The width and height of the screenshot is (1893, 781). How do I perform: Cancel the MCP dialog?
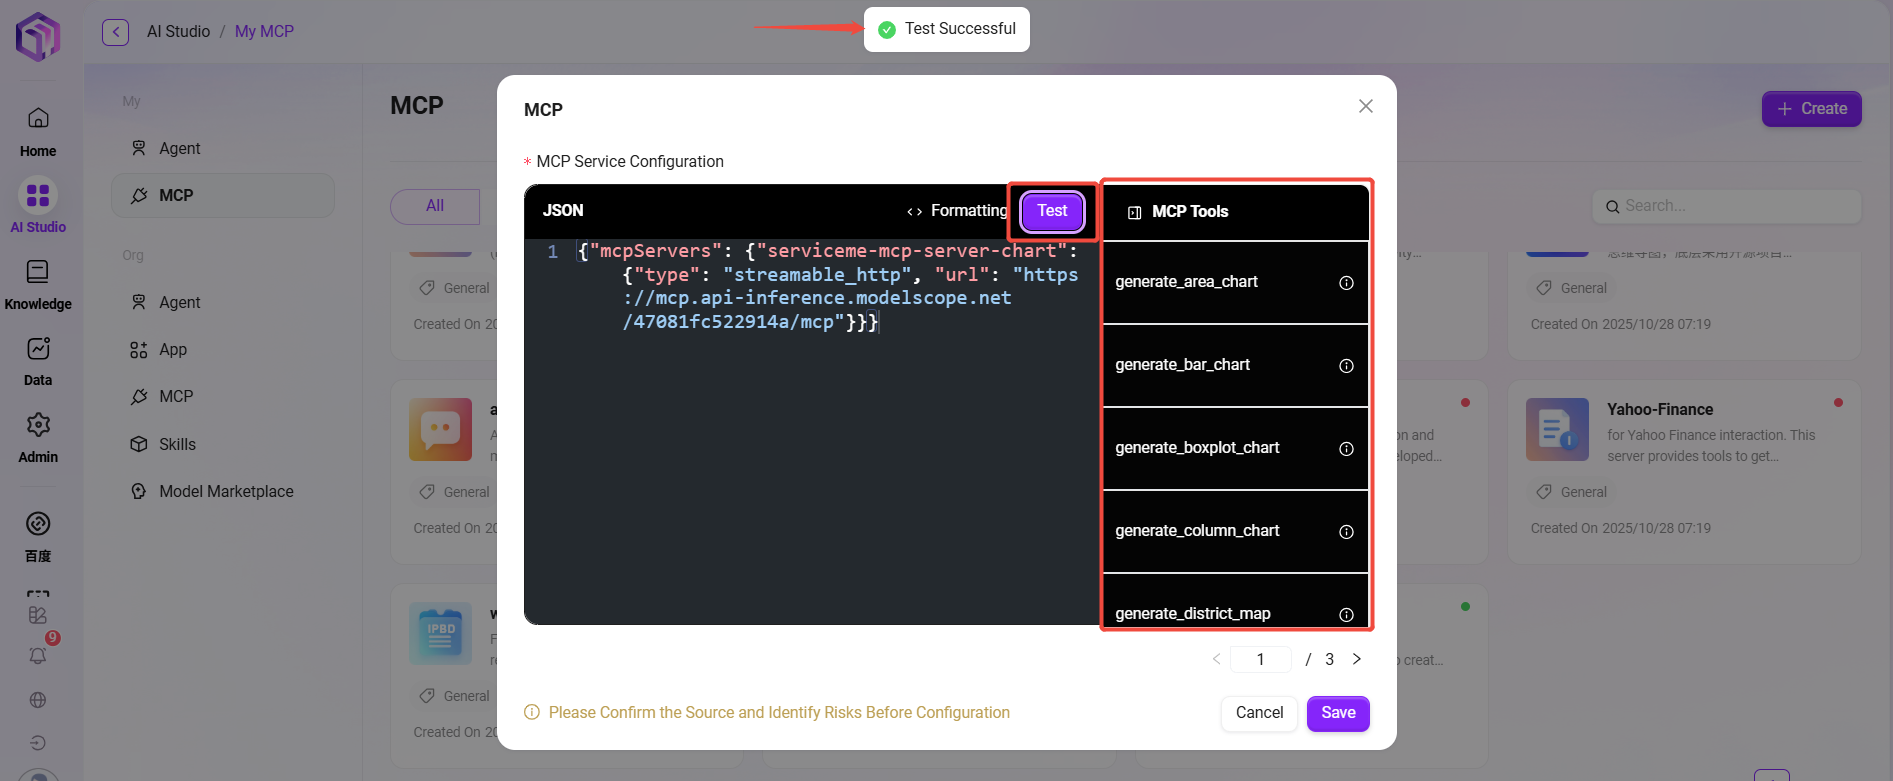coord(1259,713)
